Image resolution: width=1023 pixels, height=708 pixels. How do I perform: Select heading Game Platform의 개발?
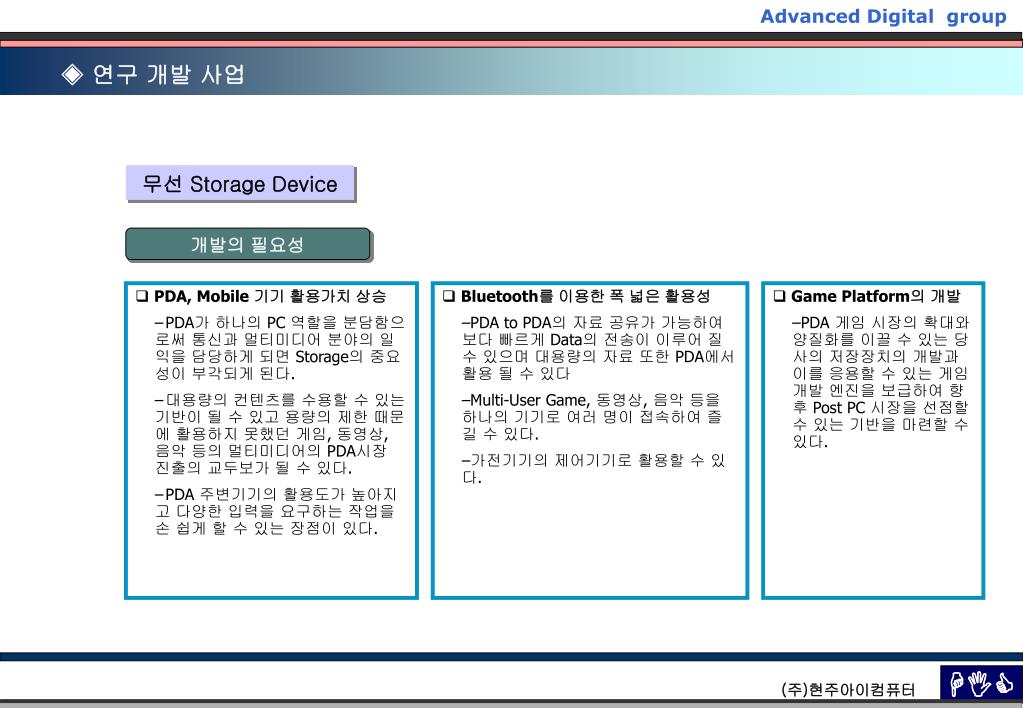click(876, 296)
